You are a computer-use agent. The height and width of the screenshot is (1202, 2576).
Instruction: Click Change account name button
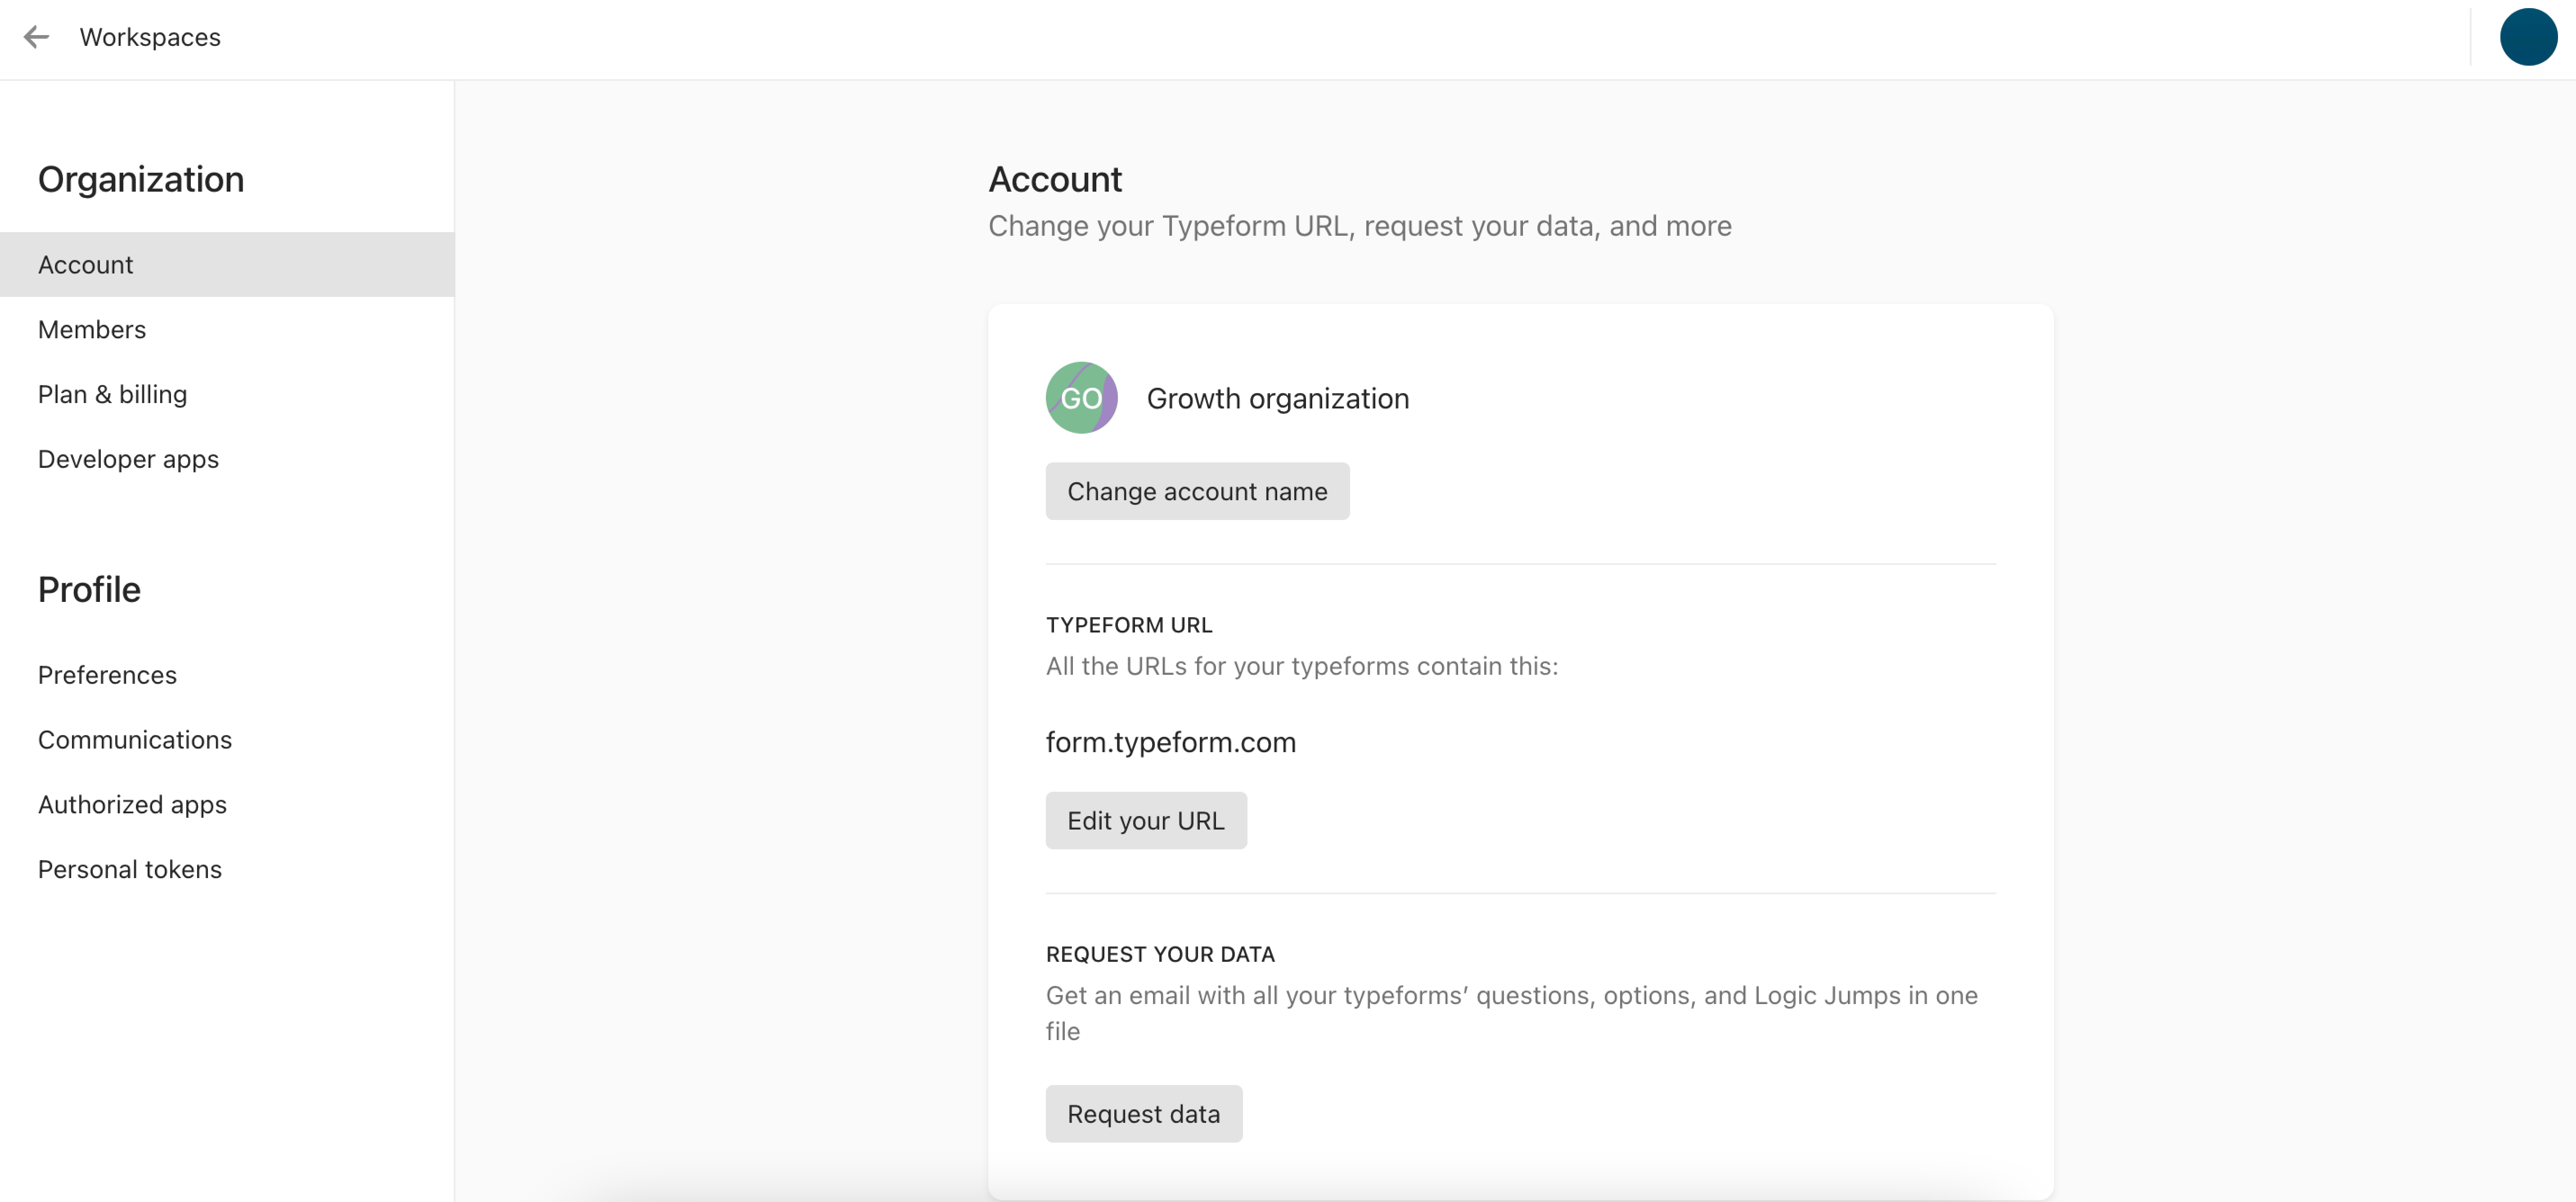(x=1197, y=491)
